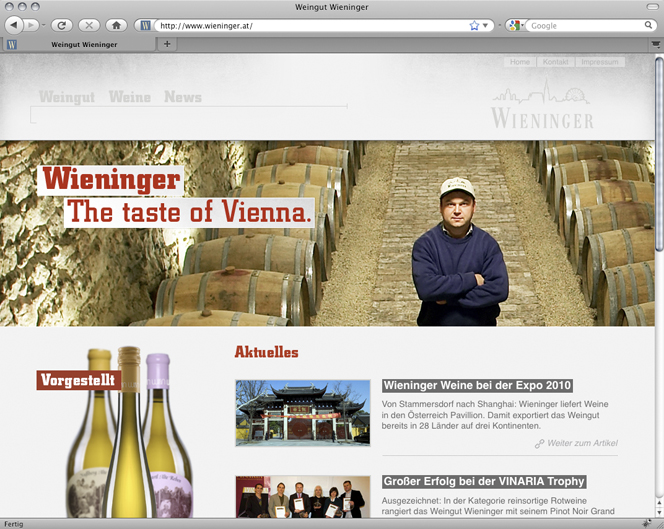Click the forward navigation arrow
This screenshot has height=529, width=664.
point(30,25)
